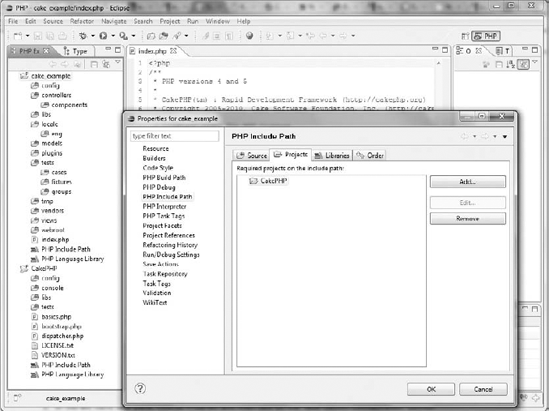Click the Remove button

click(467, 219)
